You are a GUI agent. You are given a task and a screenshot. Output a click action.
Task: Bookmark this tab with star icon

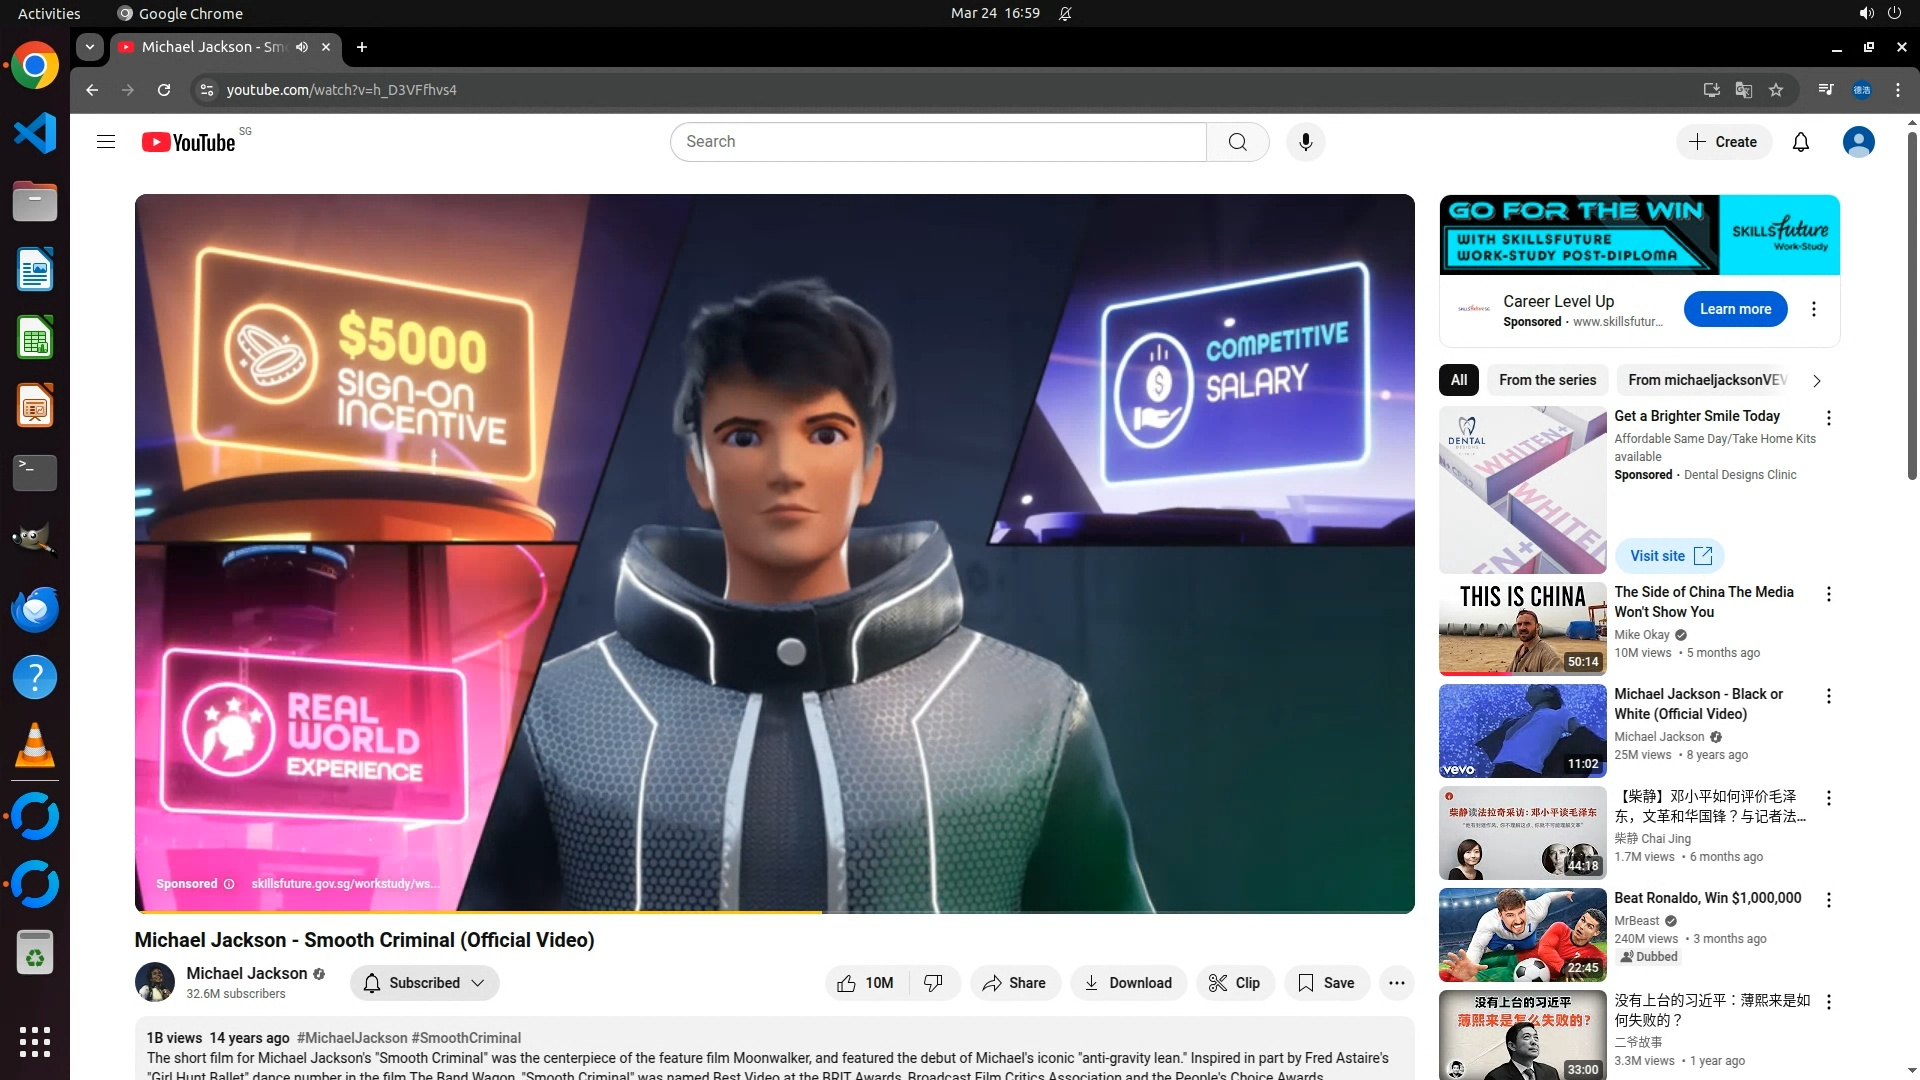pos(1776,90)
